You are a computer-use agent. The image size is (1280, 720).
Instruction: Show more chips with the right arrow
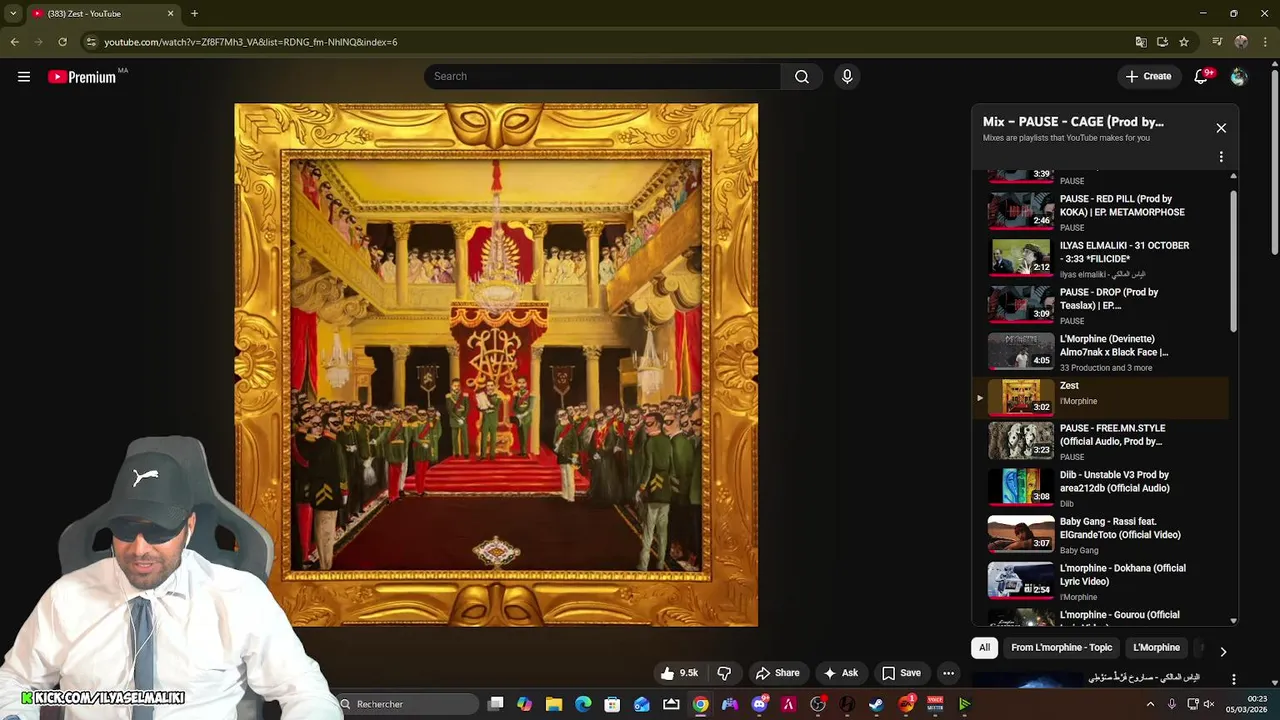(1223, 652)
